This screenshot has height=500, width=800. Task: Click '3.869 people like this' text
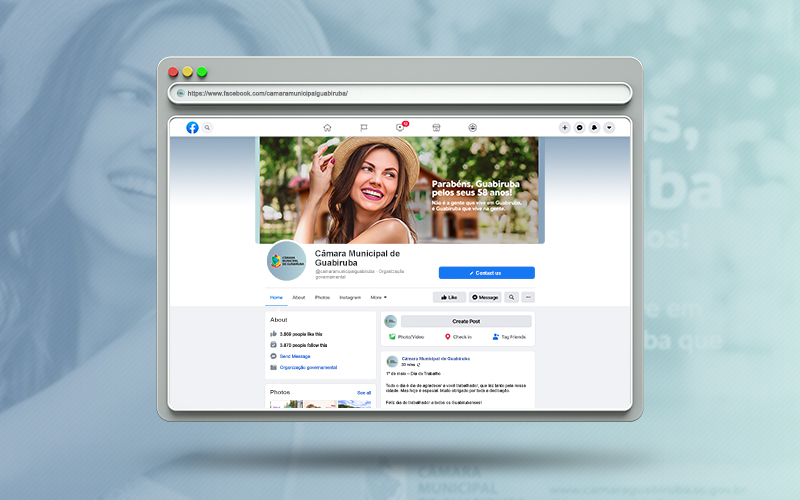(301, 334)
